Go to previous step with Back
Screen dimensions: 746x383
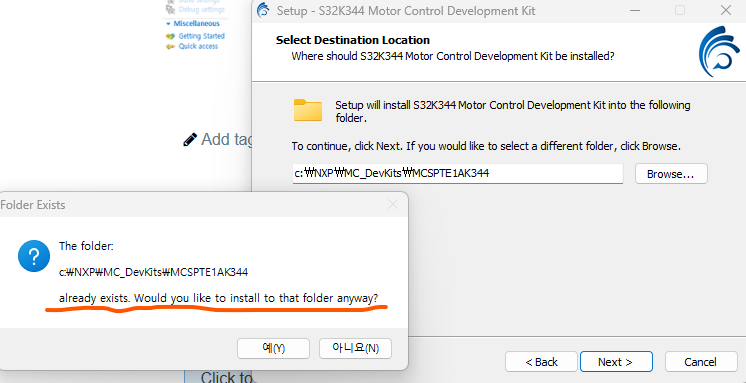click(x=541, y=362)
